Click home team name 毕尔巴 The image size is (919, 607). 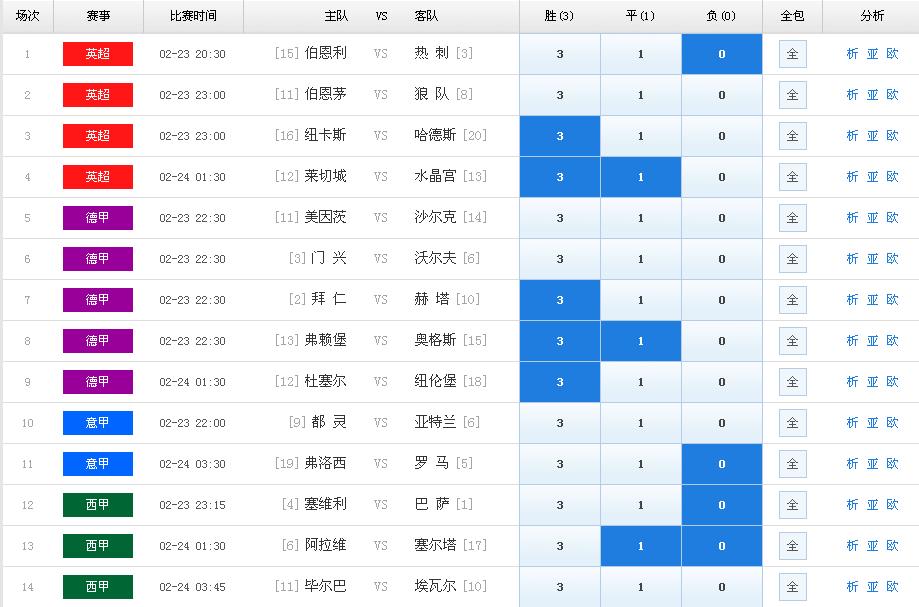pos(326,586)
